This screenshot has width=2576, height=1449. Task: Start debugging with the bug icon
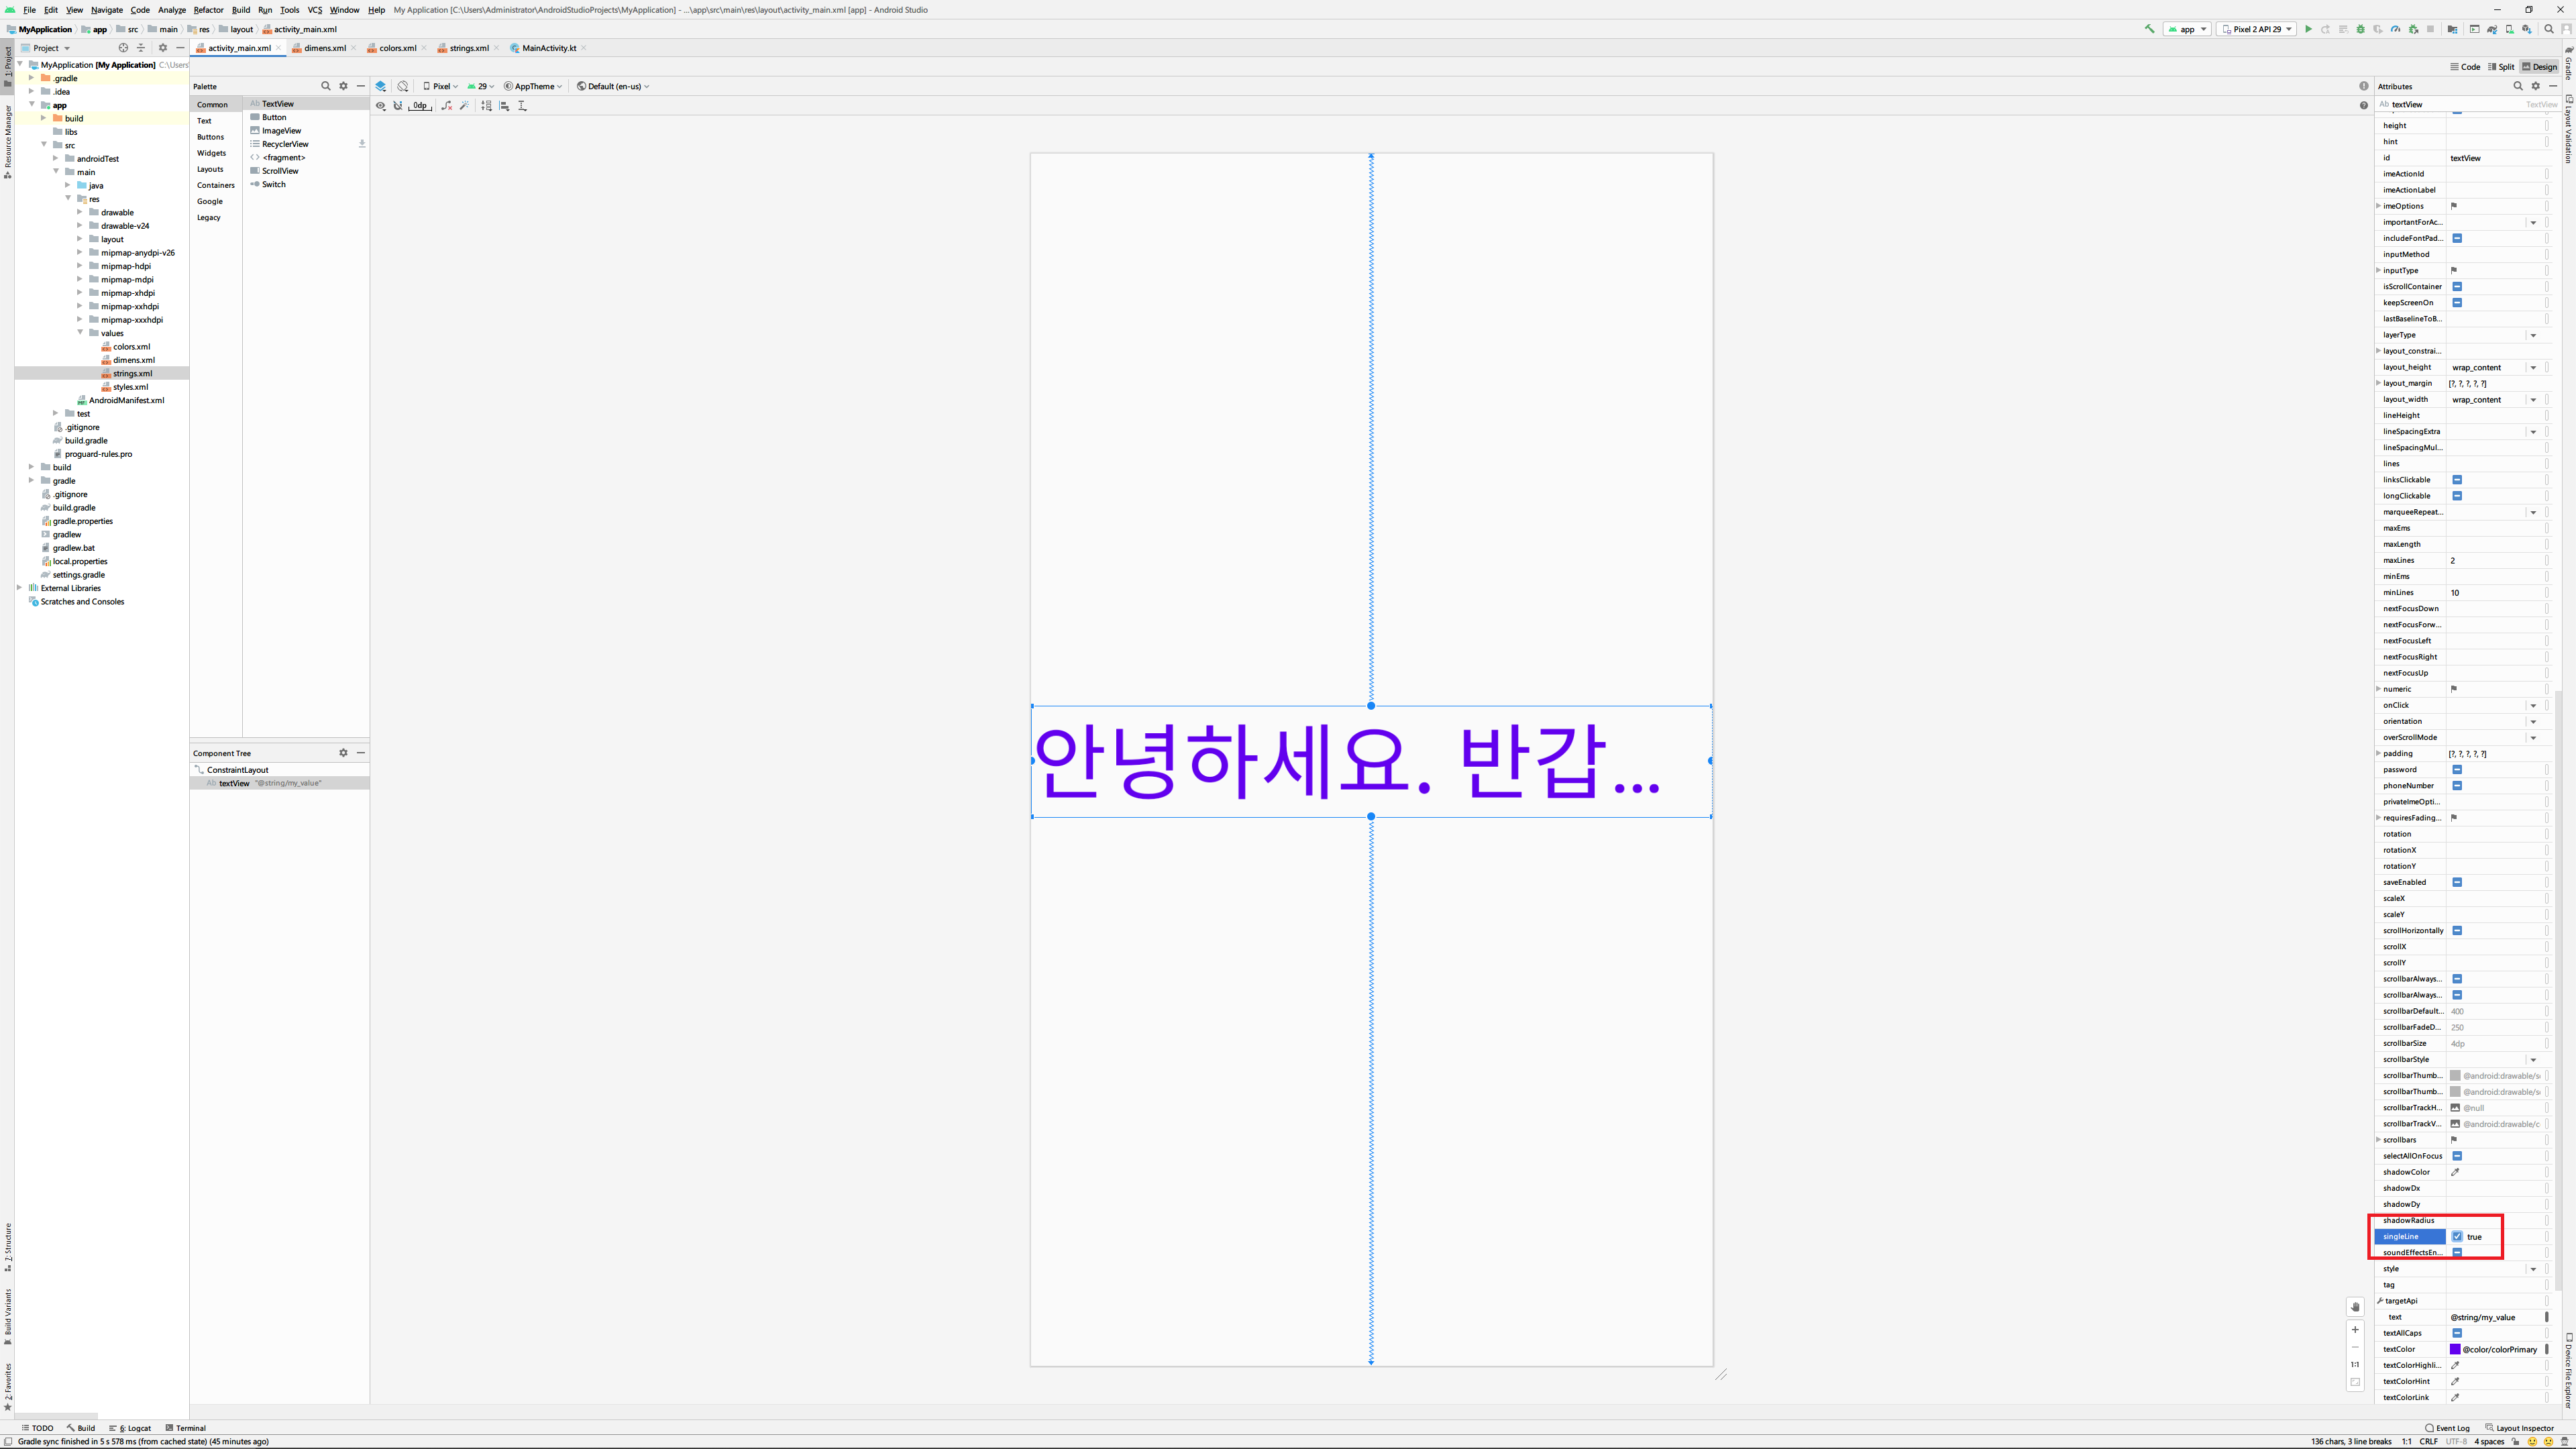2360,29
